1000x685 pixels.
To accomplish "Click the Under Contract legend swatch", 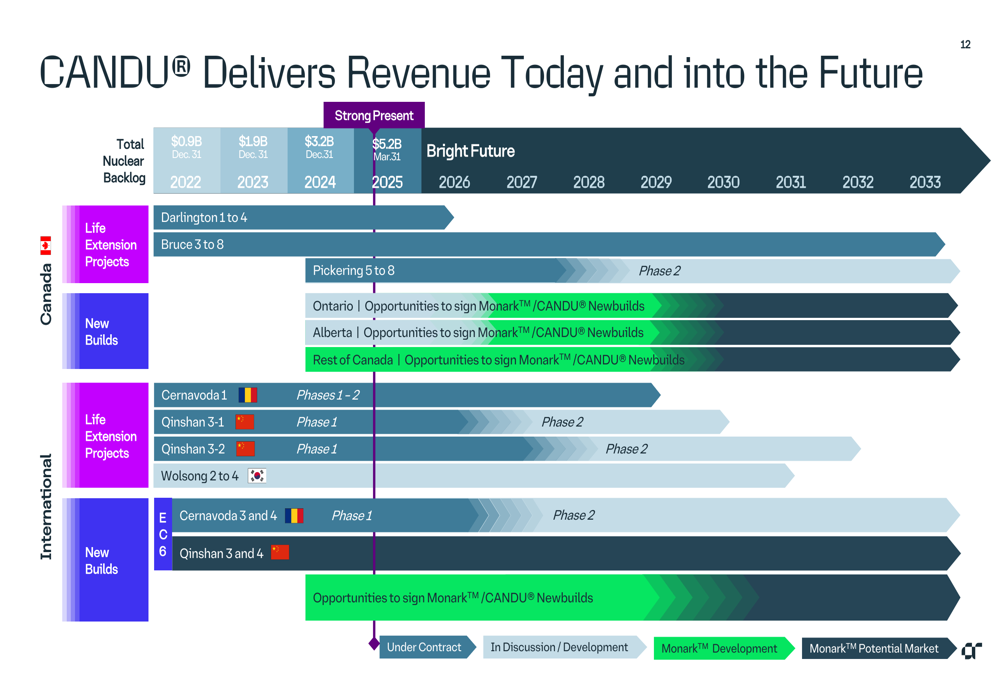I will tap(428, 647).
